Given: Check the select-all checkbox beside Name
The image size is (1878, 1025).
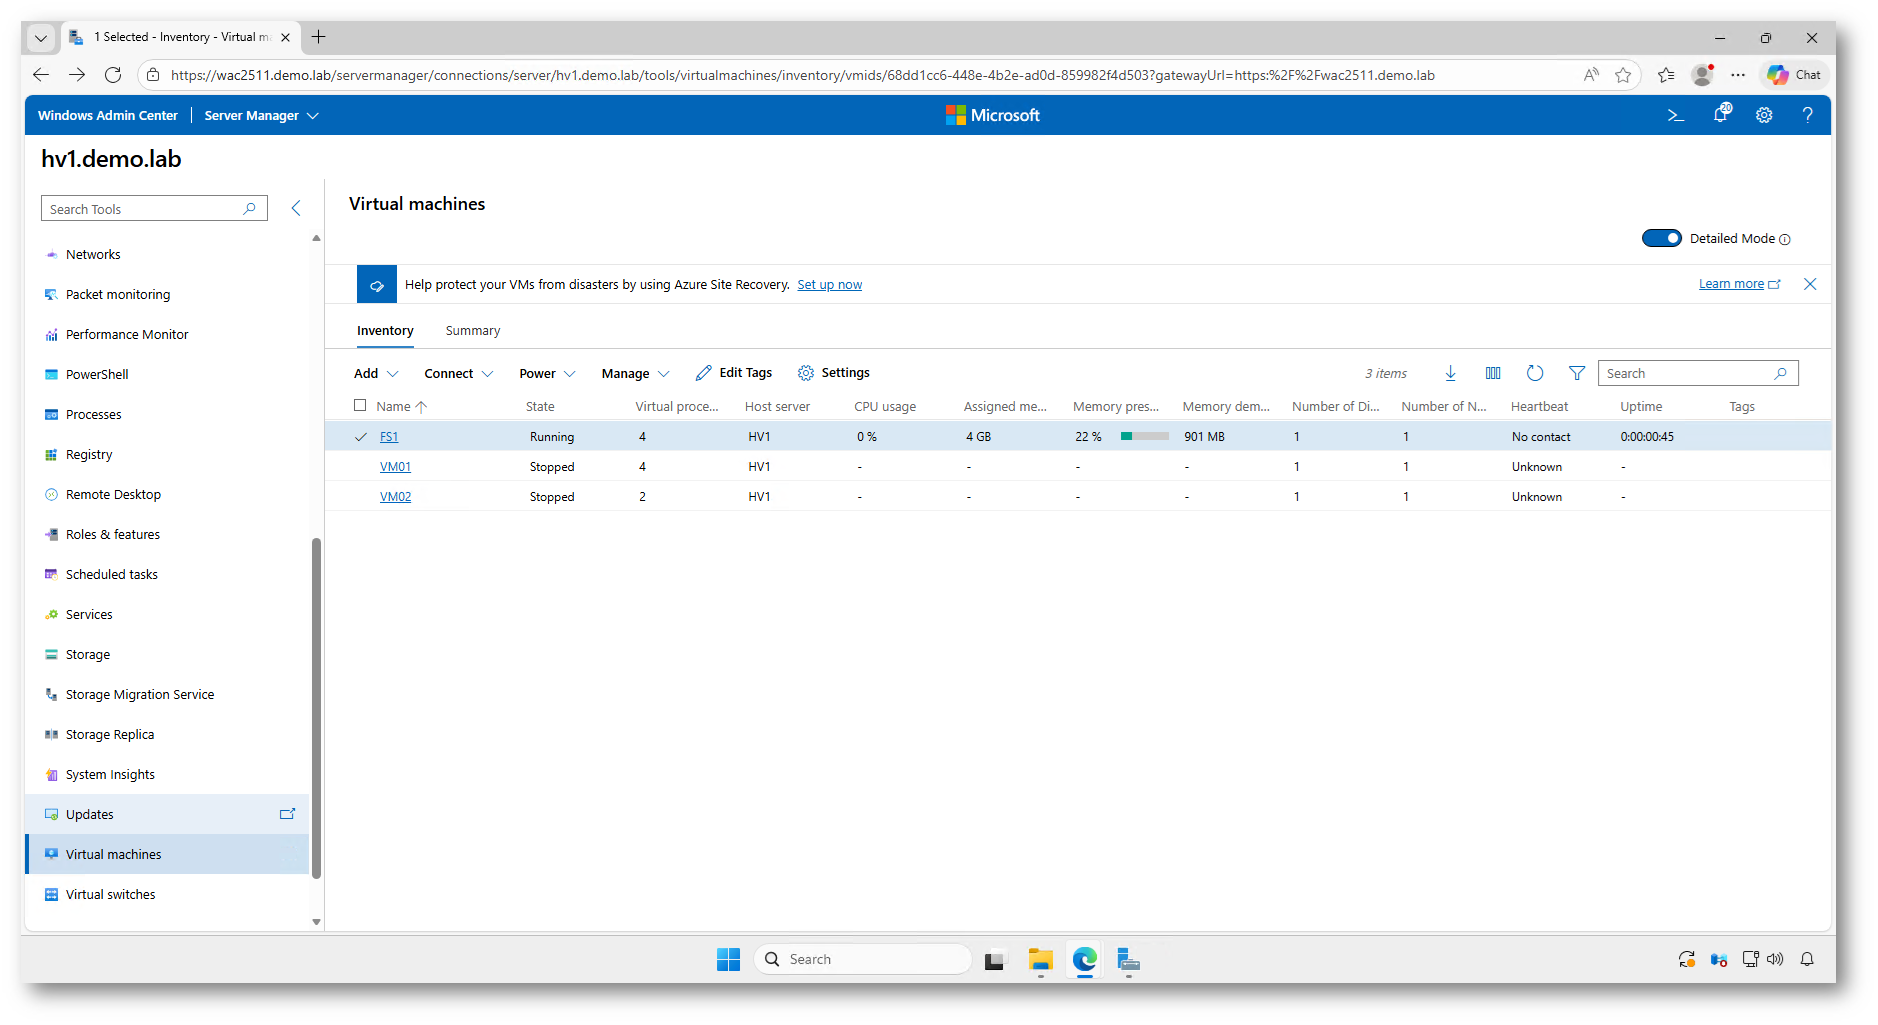Looking at the screenshot, I should (x=360, y=405).
